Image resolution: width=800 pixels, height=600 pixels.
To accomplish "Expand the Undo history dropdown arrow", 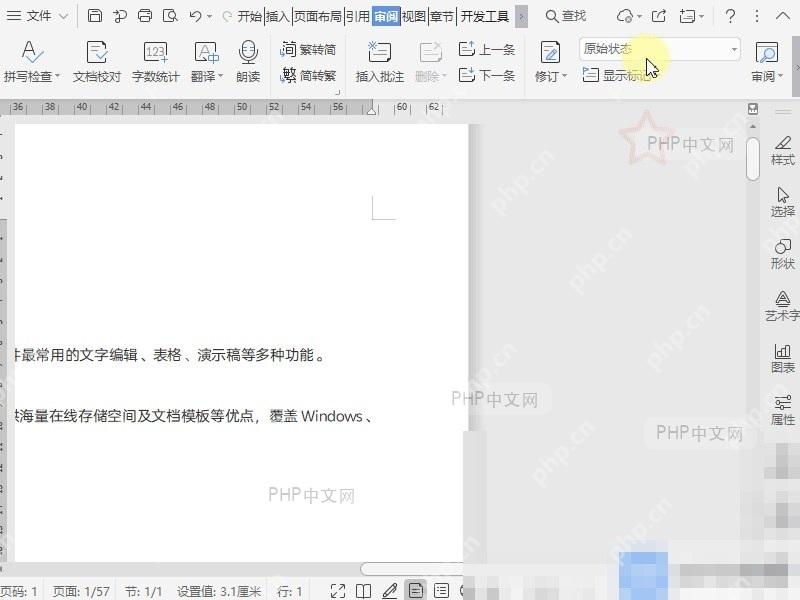I will (209, 17).
